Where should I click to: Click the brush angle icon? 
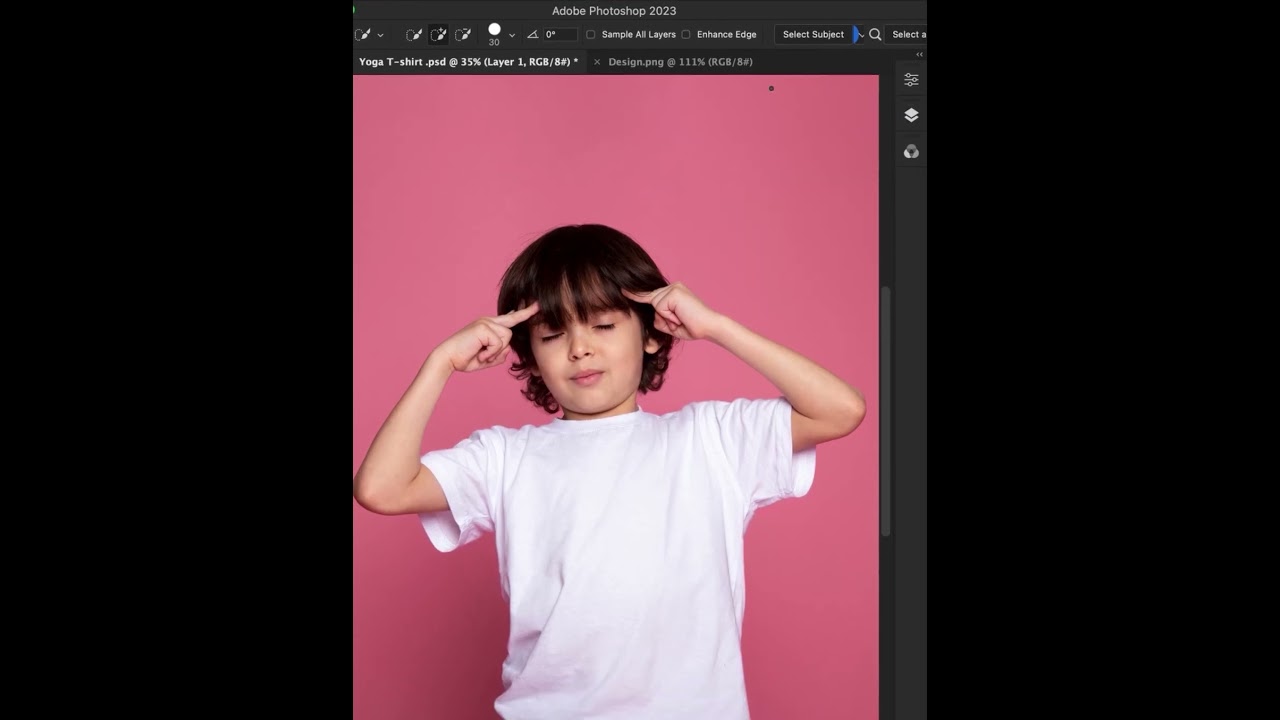click(x=532, y=34)
